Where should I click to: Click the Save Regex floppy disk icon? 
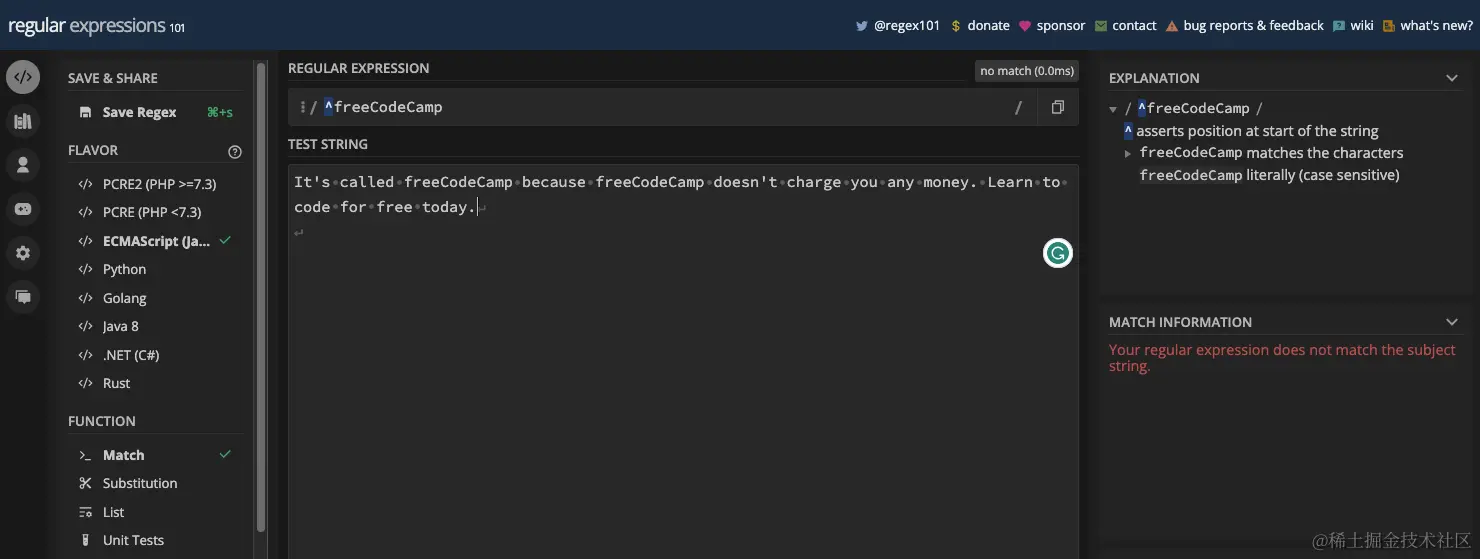pyautogui.click(x=85, y=112)
